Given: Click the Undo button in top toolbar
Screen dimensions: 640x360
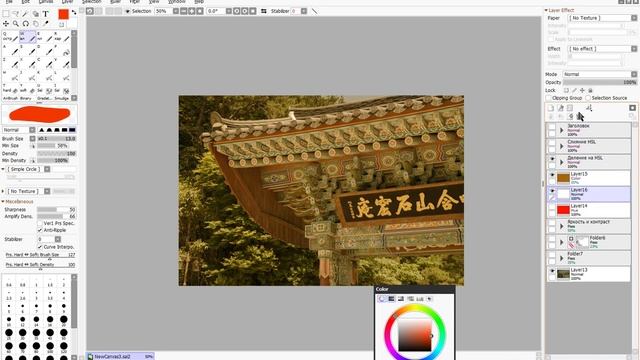Looking at the screenshot, I should (x=90, y=11).
